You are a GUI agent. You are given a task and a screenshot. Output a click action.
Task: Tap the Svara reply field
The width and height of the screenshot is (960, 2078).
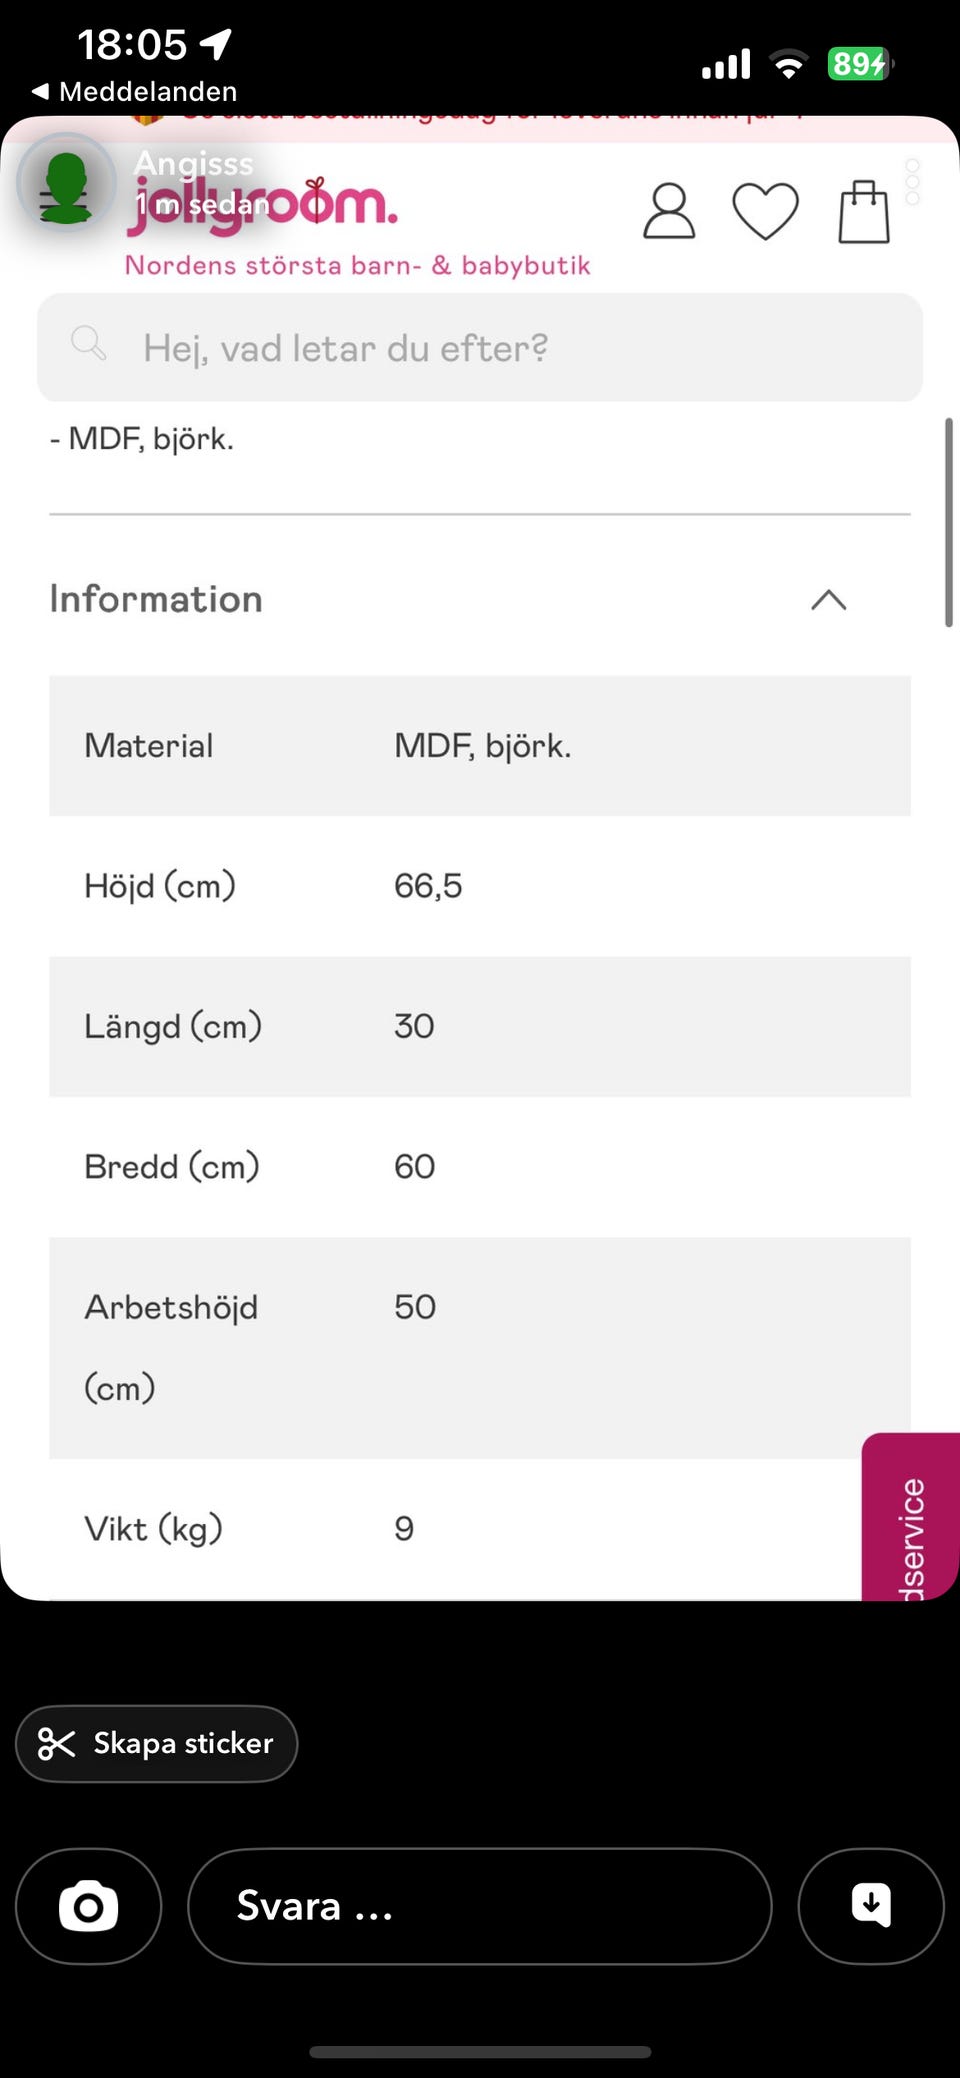coord(480,1906)
